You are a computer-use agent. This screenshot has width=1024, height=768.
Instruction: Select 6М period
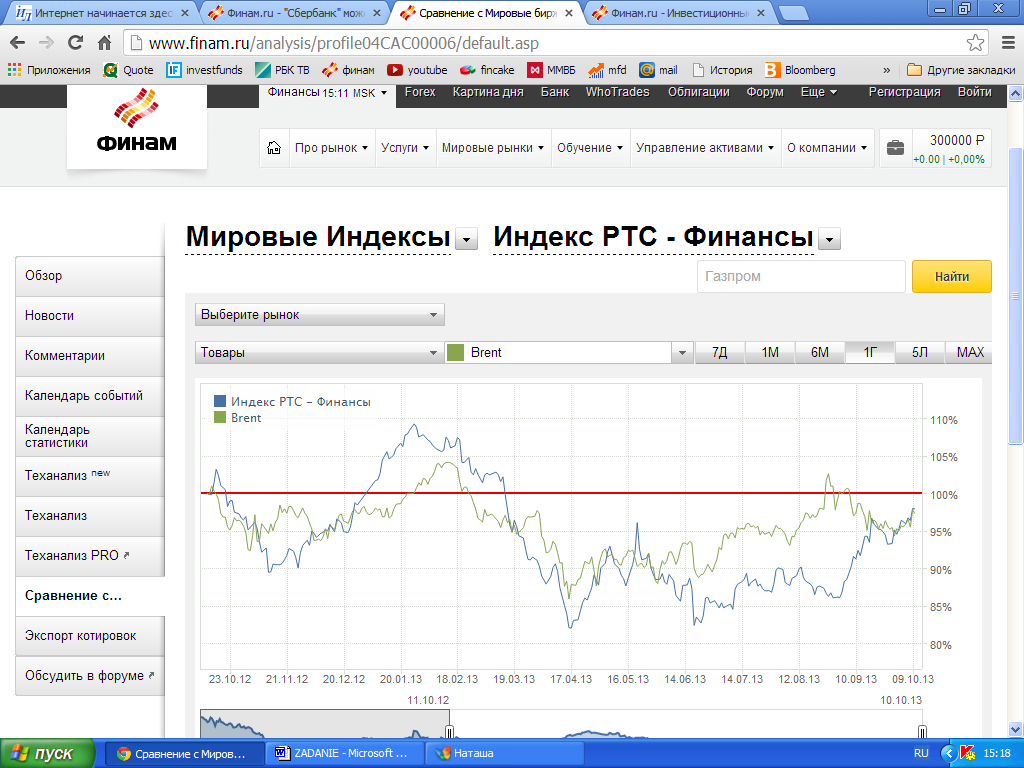click(820, 353)
